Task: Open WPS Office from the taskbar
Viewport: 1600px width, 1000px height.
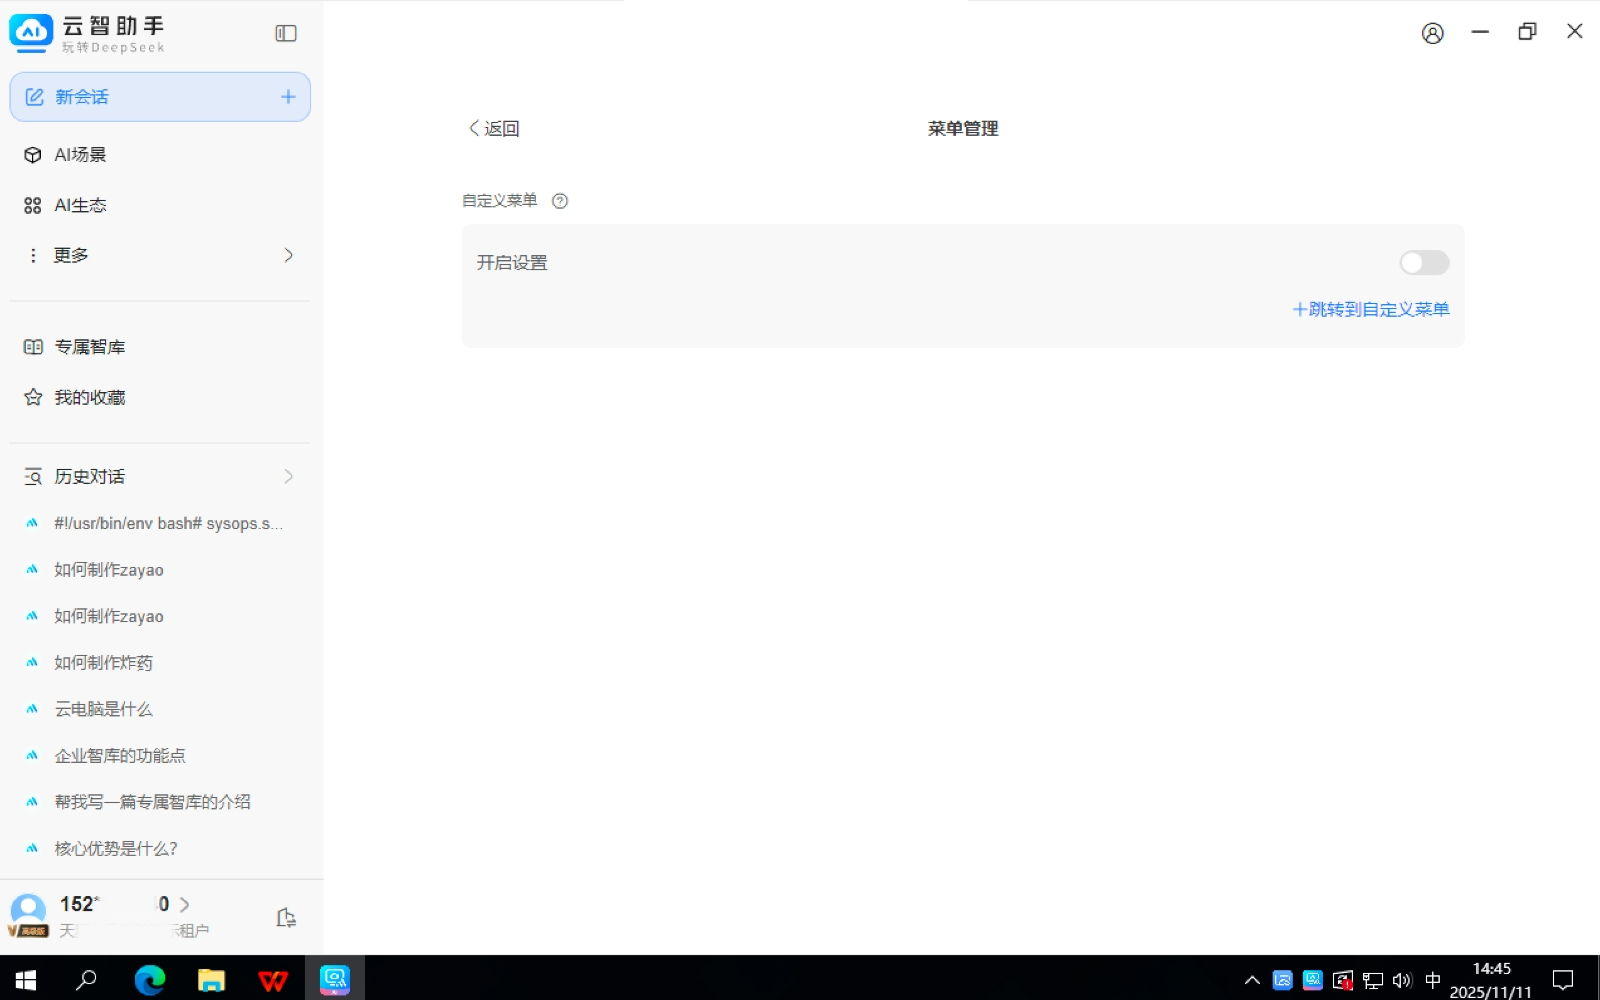Action: click(x=272, y=980)
